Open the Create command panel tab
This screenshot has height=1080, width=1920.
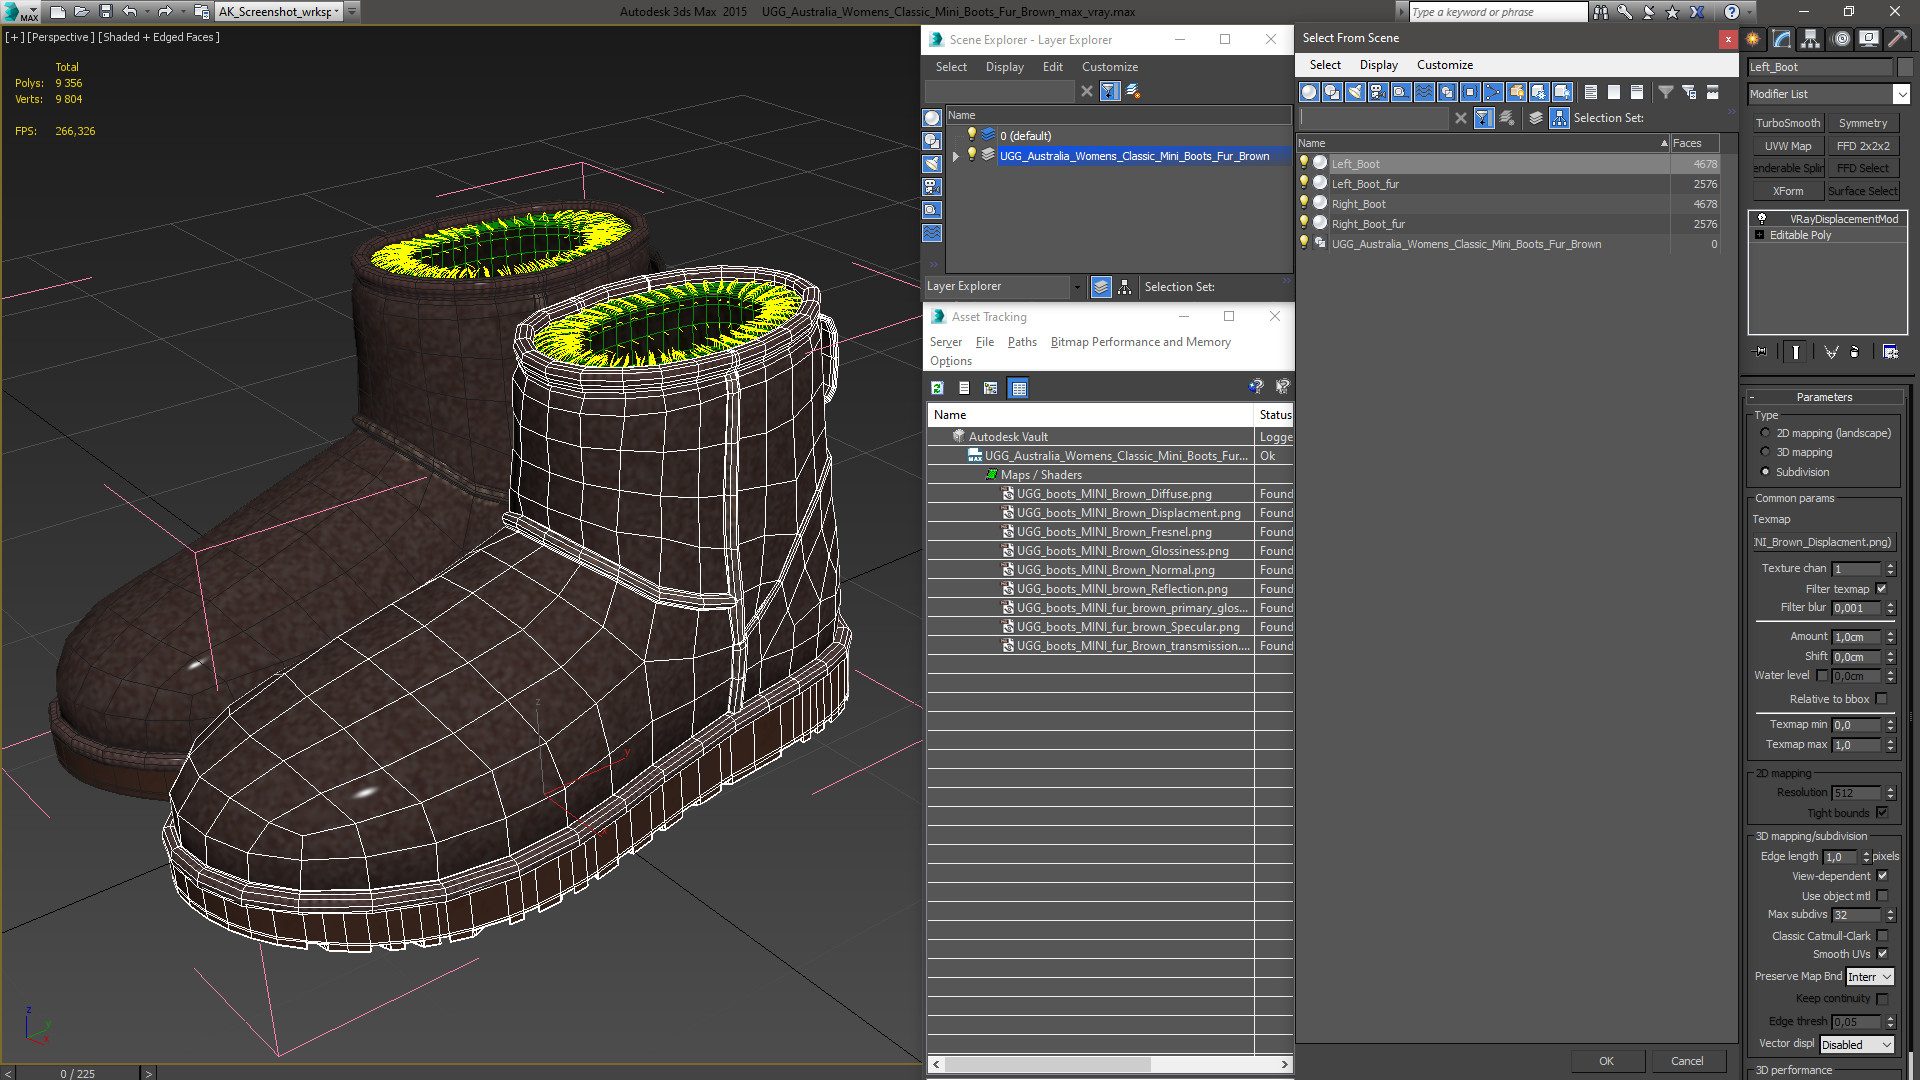[x=1753, y=39]
